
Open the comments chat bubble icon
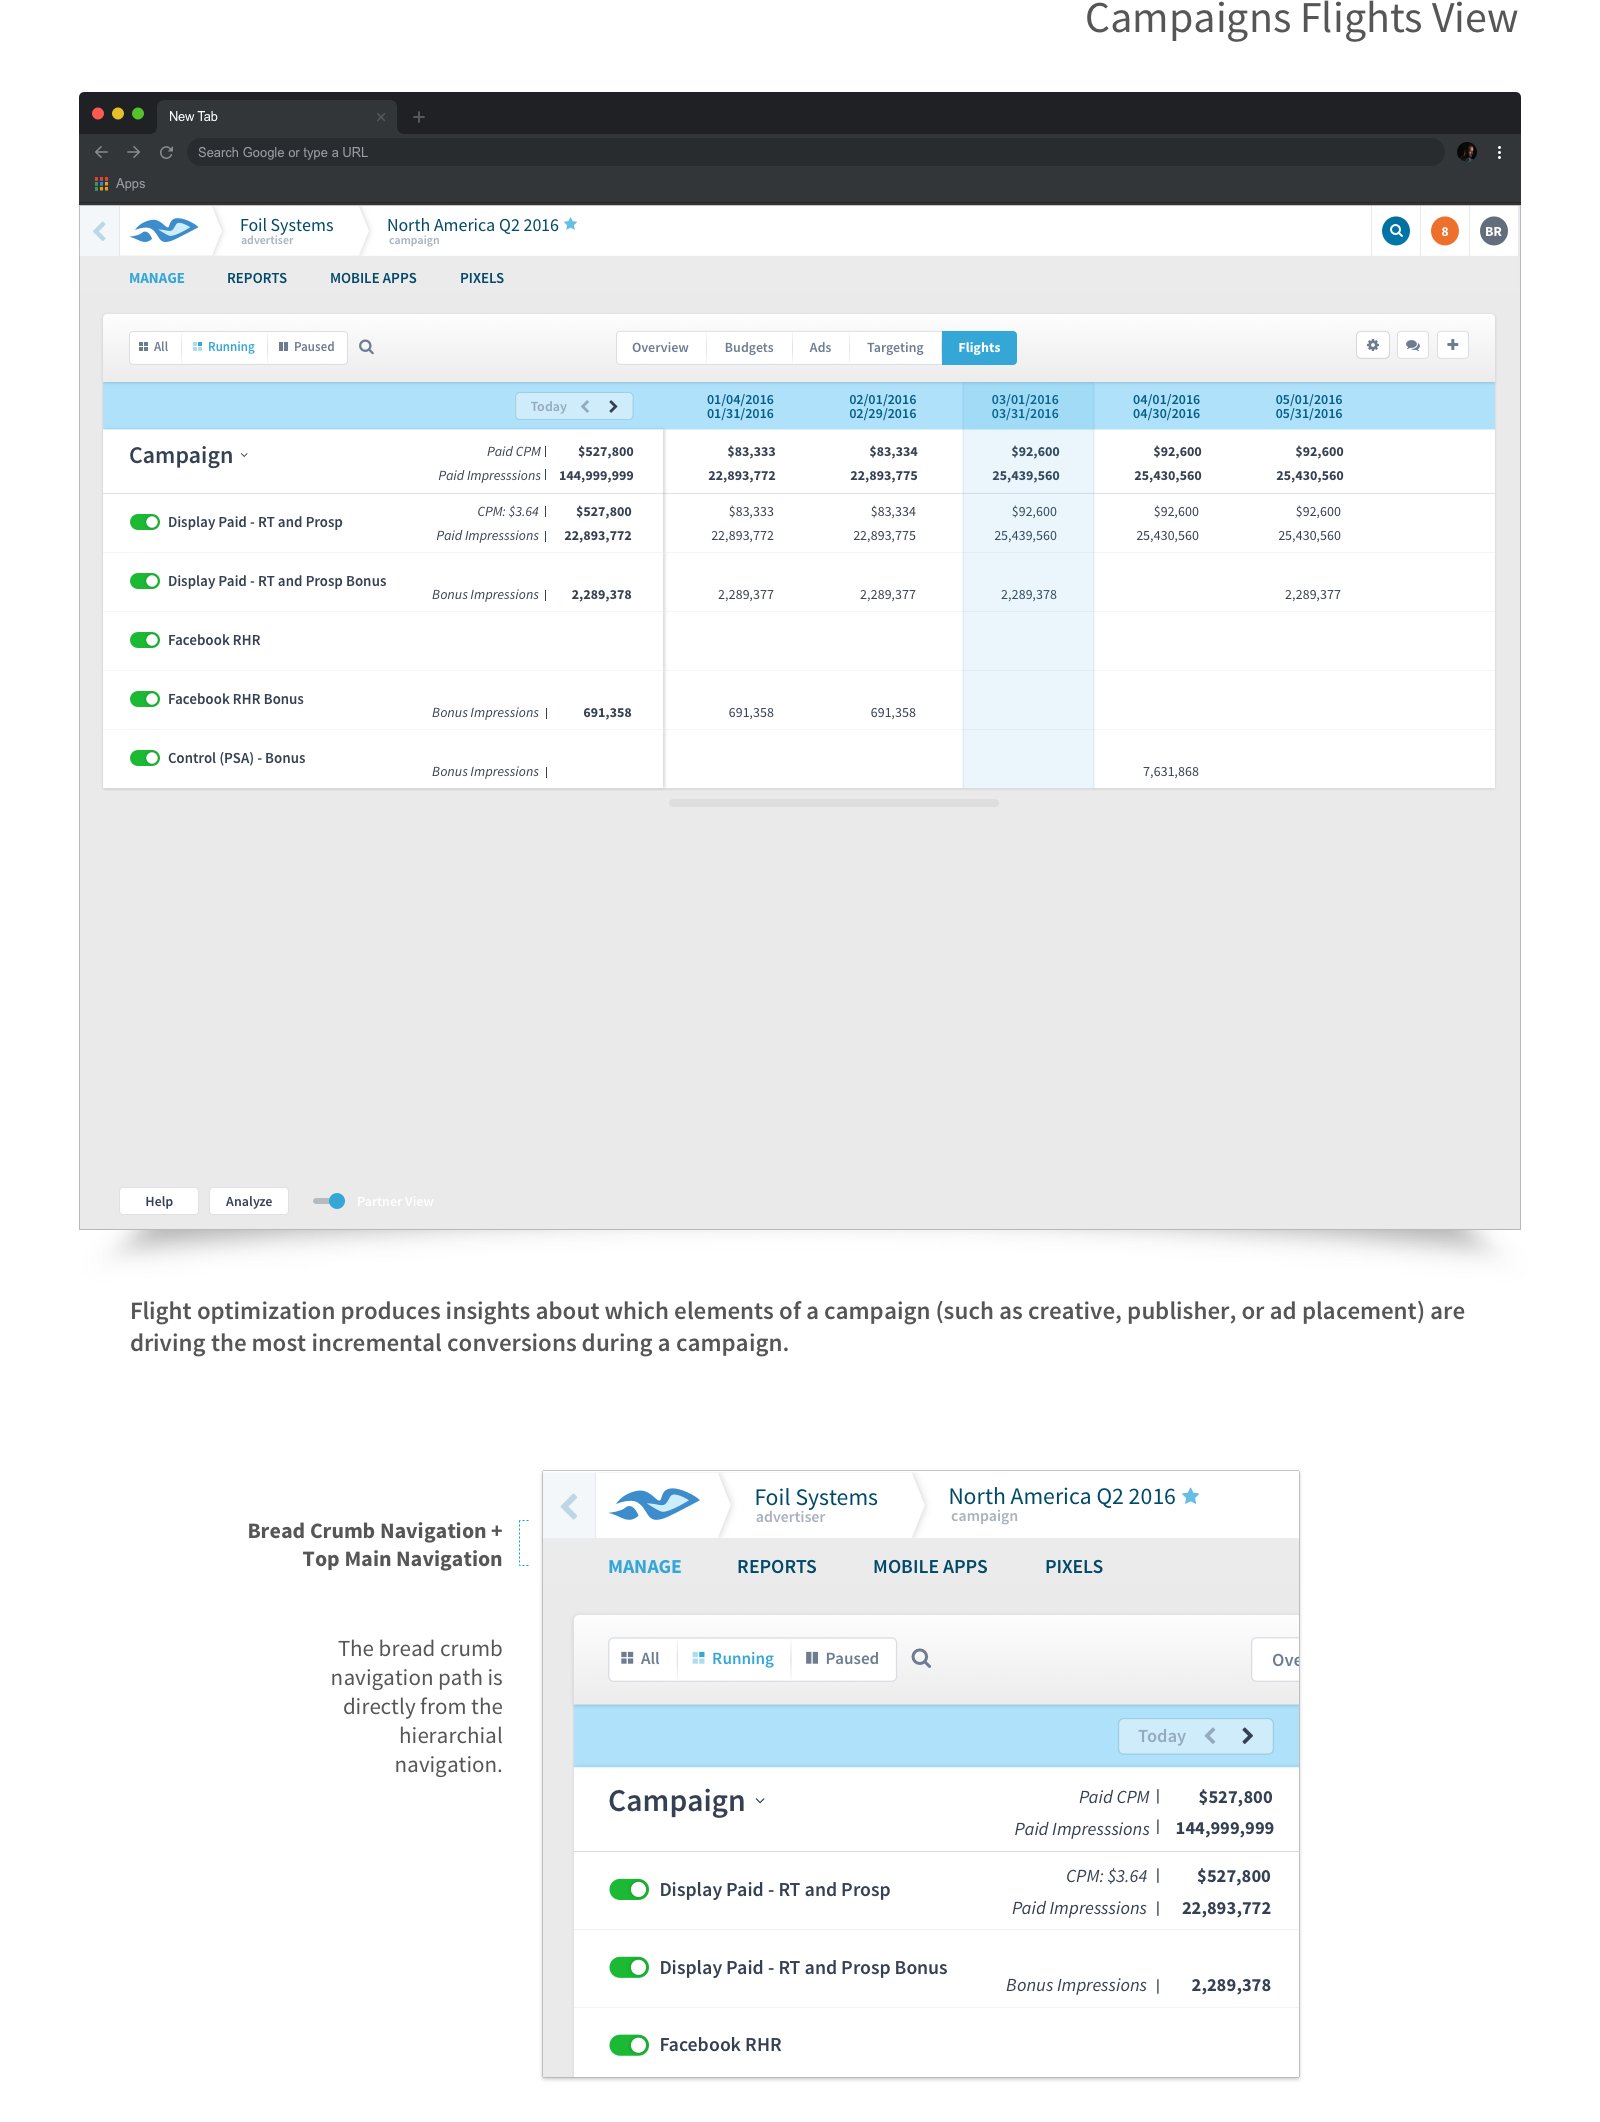pos(1412,345)
